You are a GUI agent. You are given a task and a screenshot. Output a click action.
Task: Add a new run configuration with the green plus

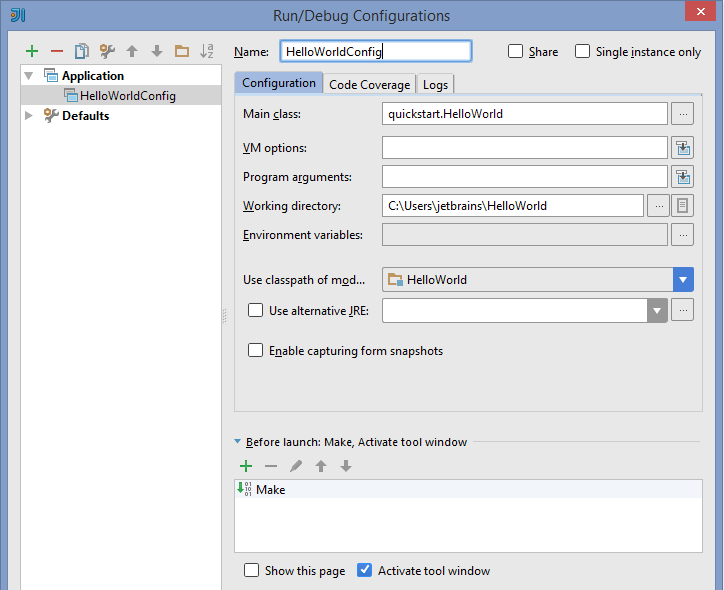coord(32,51)
